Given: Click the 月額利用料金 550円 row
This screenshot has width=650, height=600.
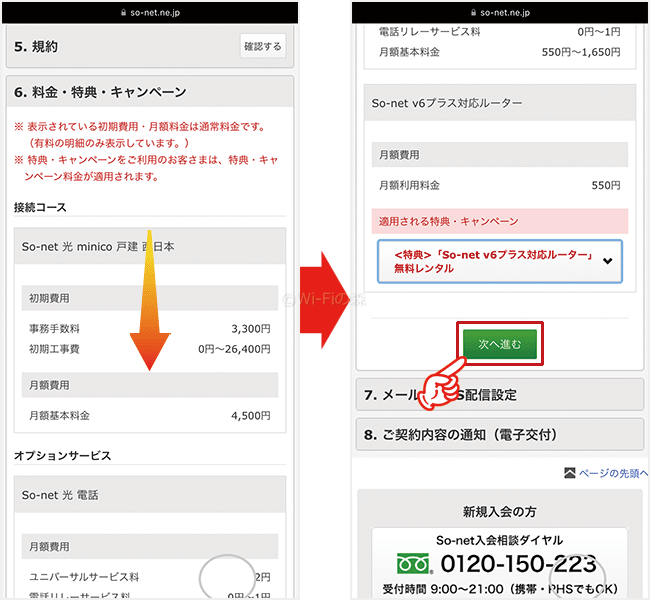Looking at the screenshot, I should point(500,185).
